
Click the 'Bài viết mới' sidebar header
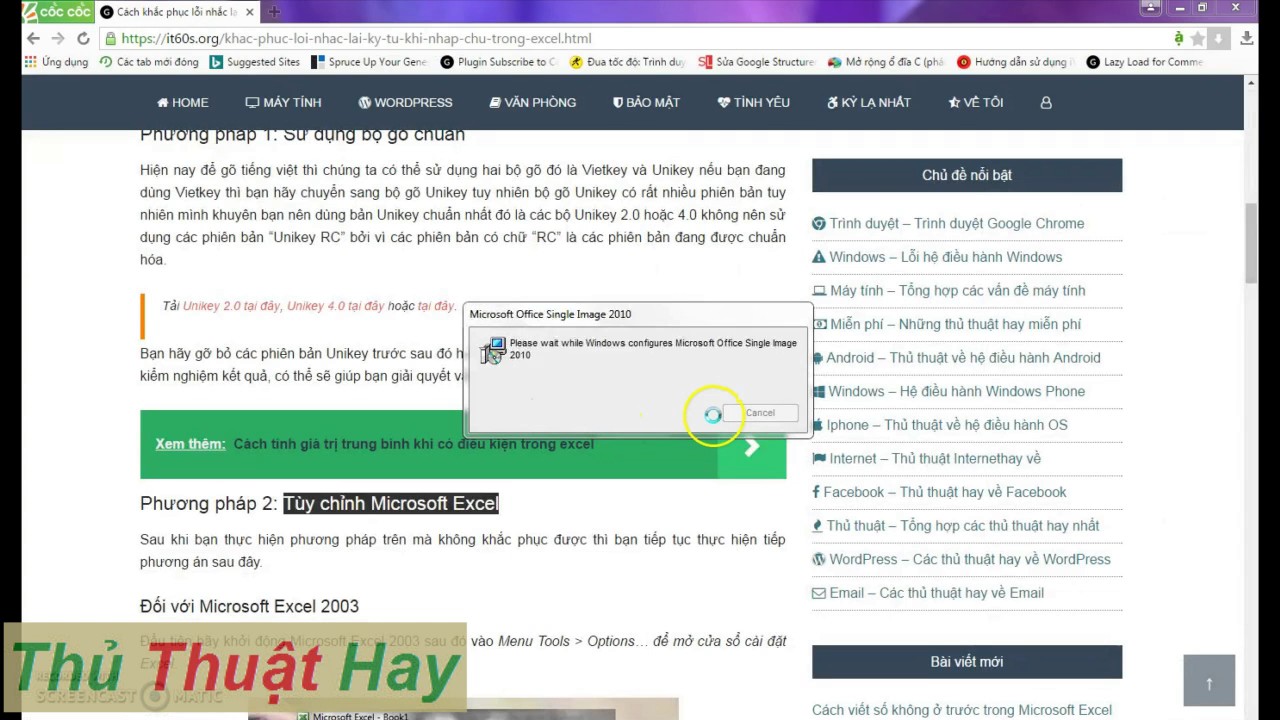click(967, 661)
